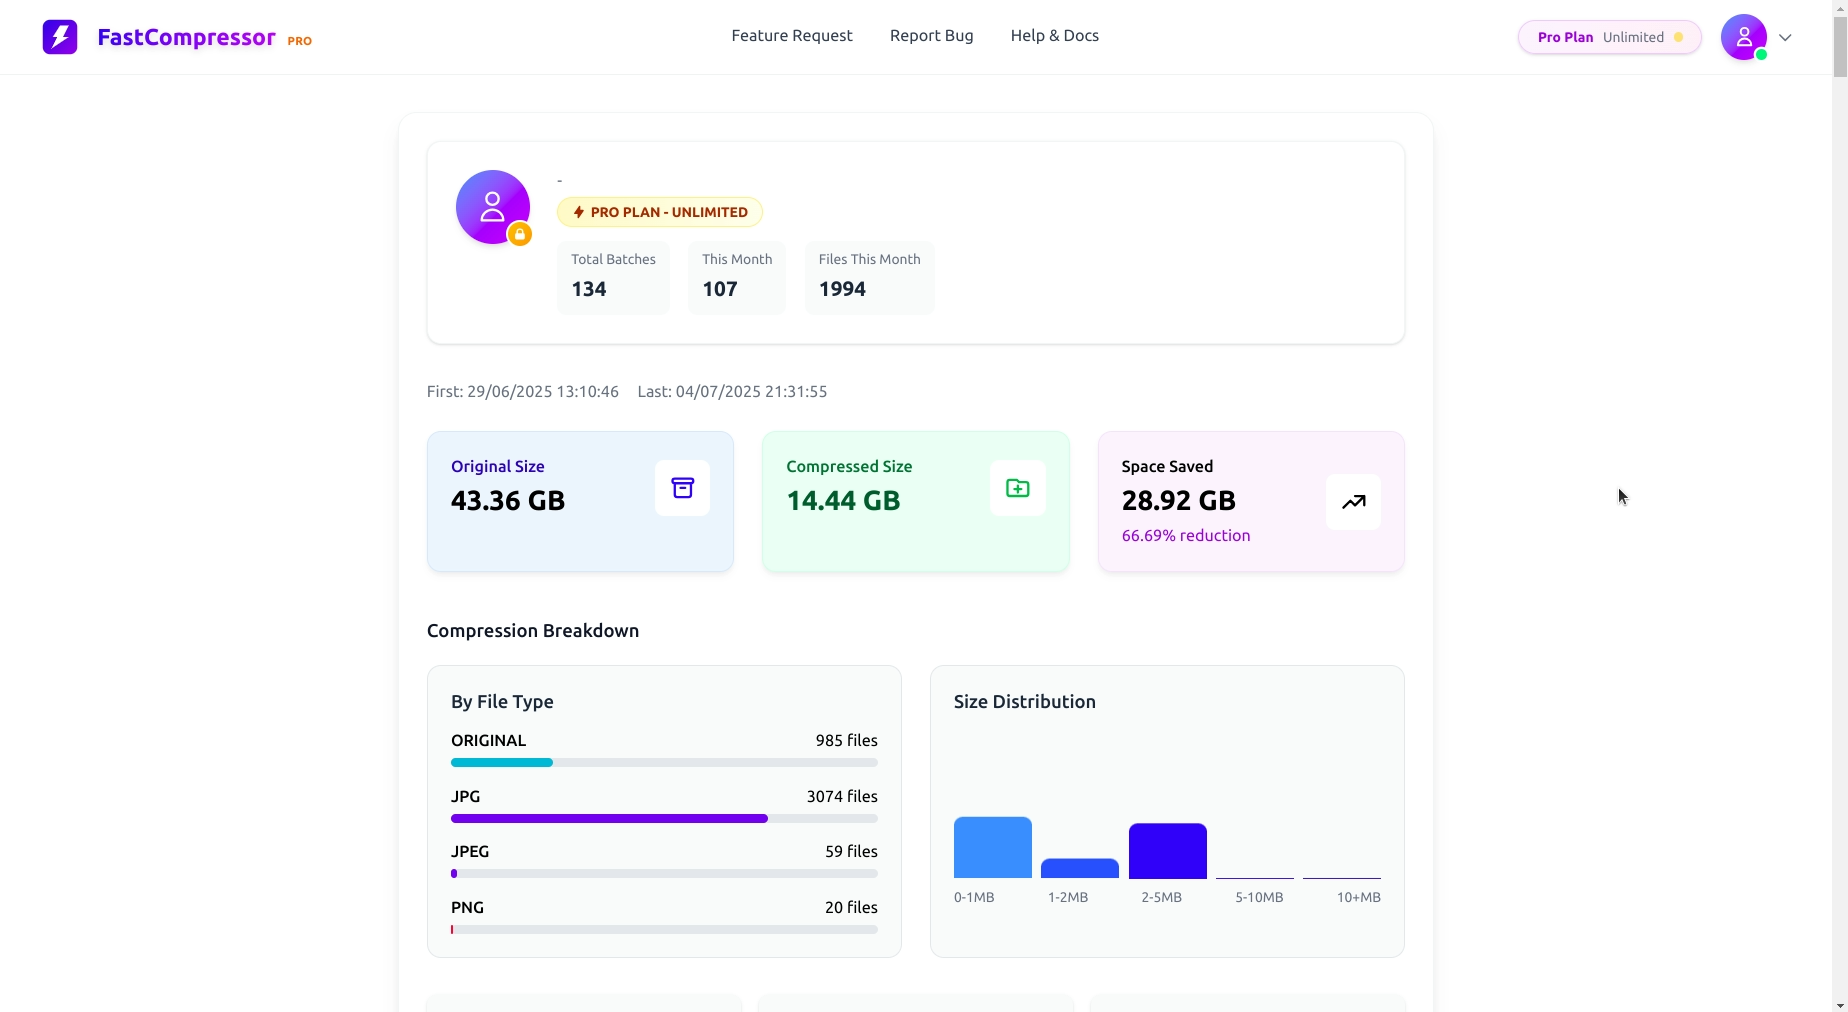Screen dimensions: 1848x1012
Task: Click the JPG file type progress bar
Action: (x=663, y=818)
